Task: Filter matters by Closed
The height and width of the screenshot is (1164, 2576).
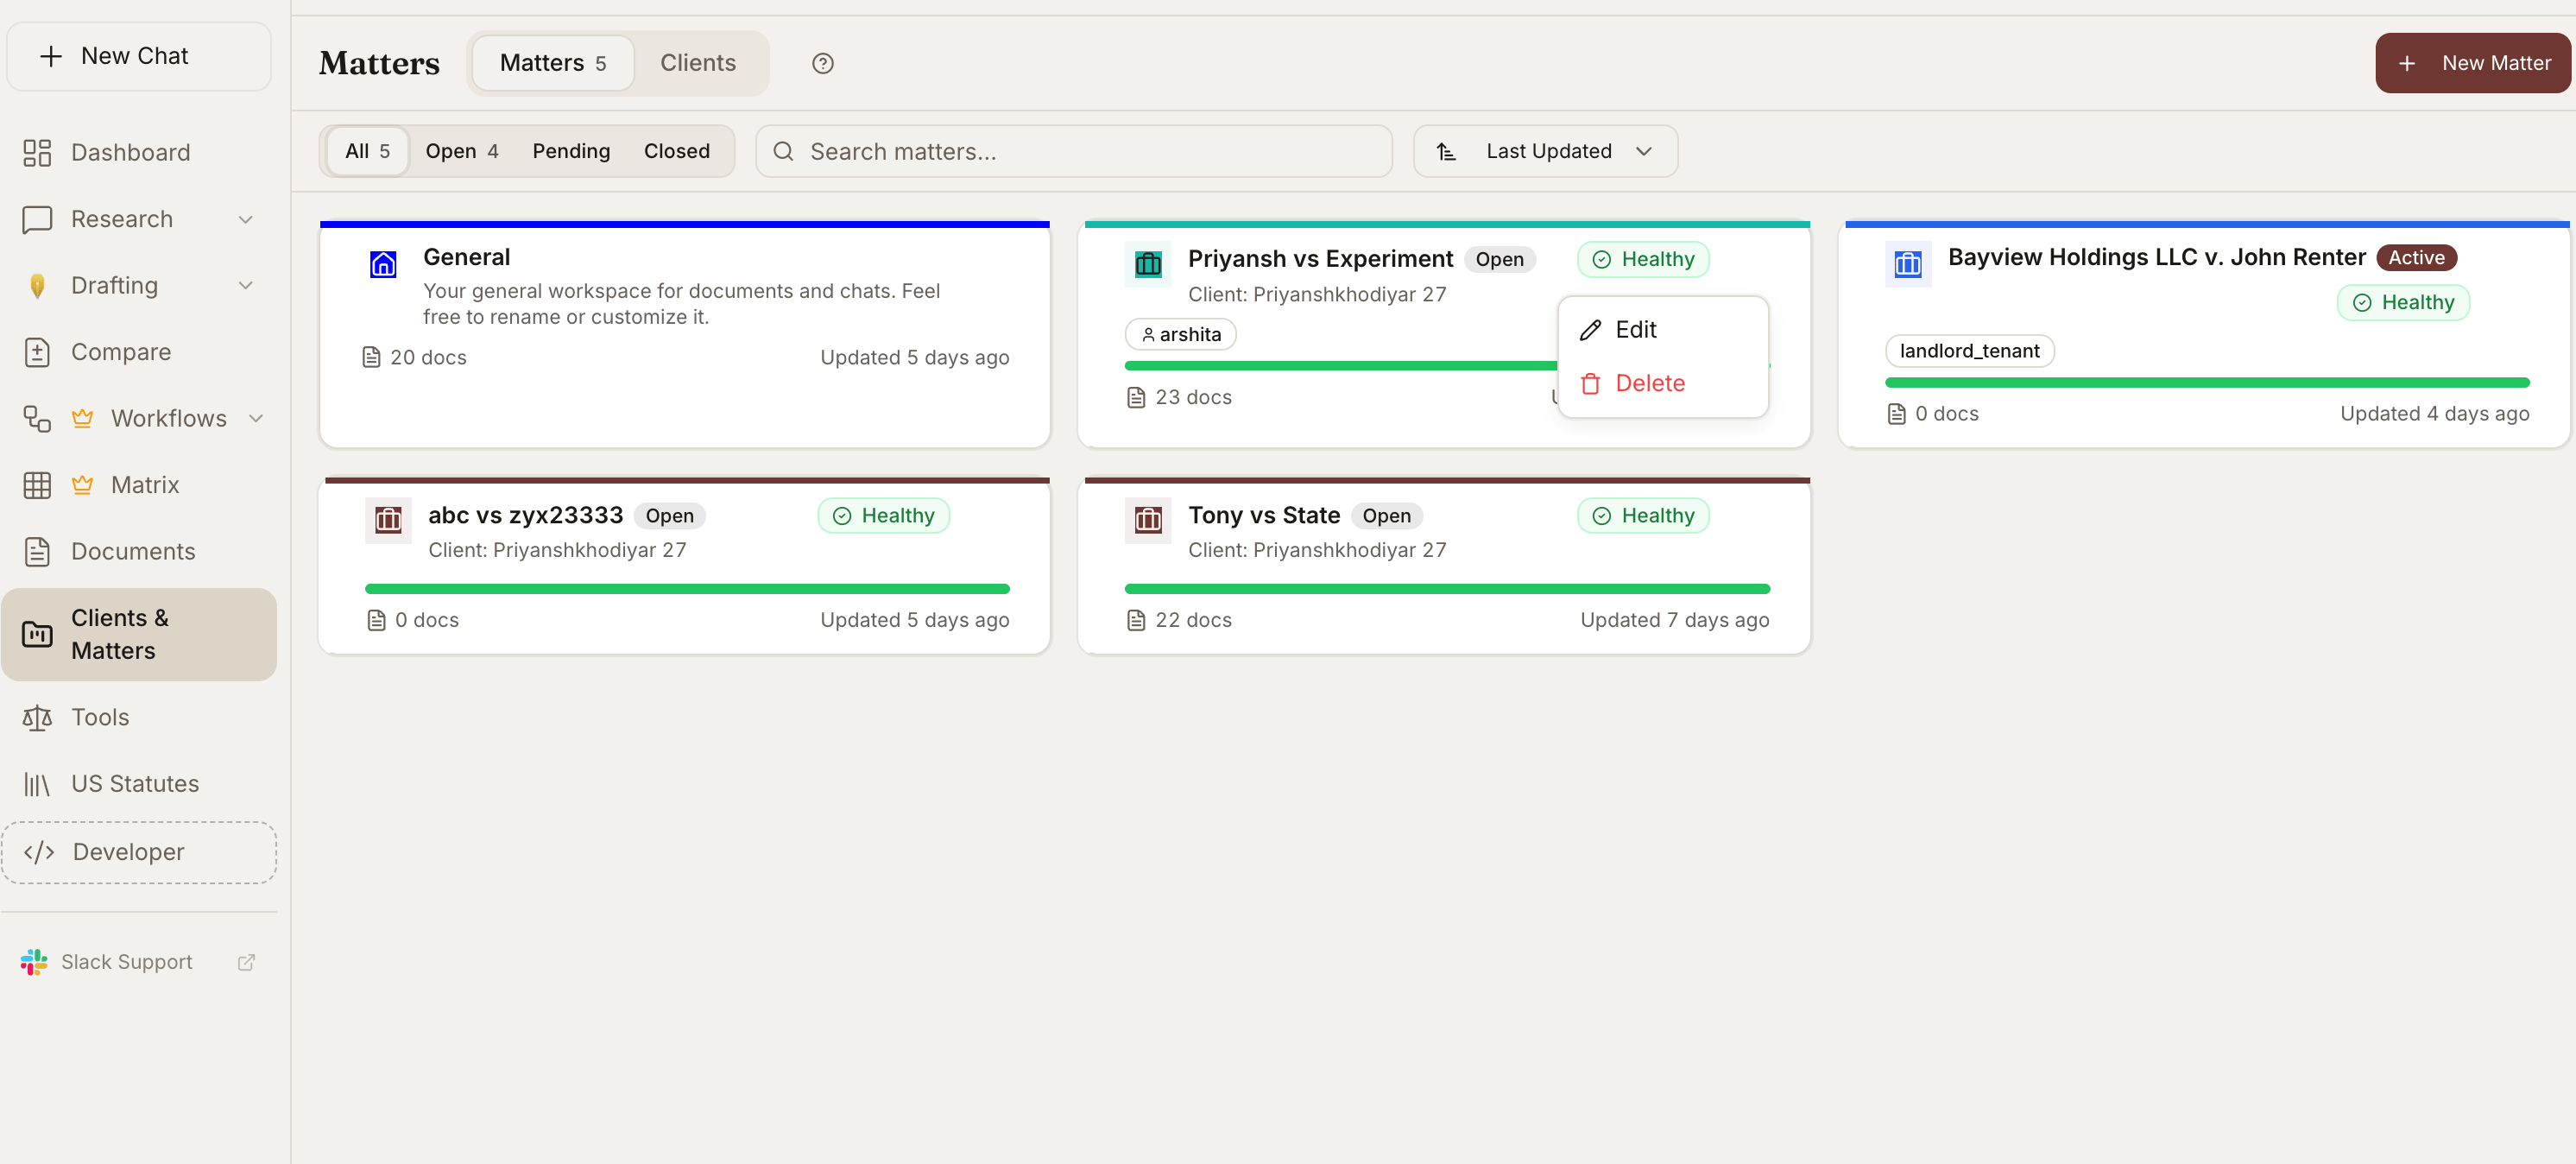Action: [676, 151]
